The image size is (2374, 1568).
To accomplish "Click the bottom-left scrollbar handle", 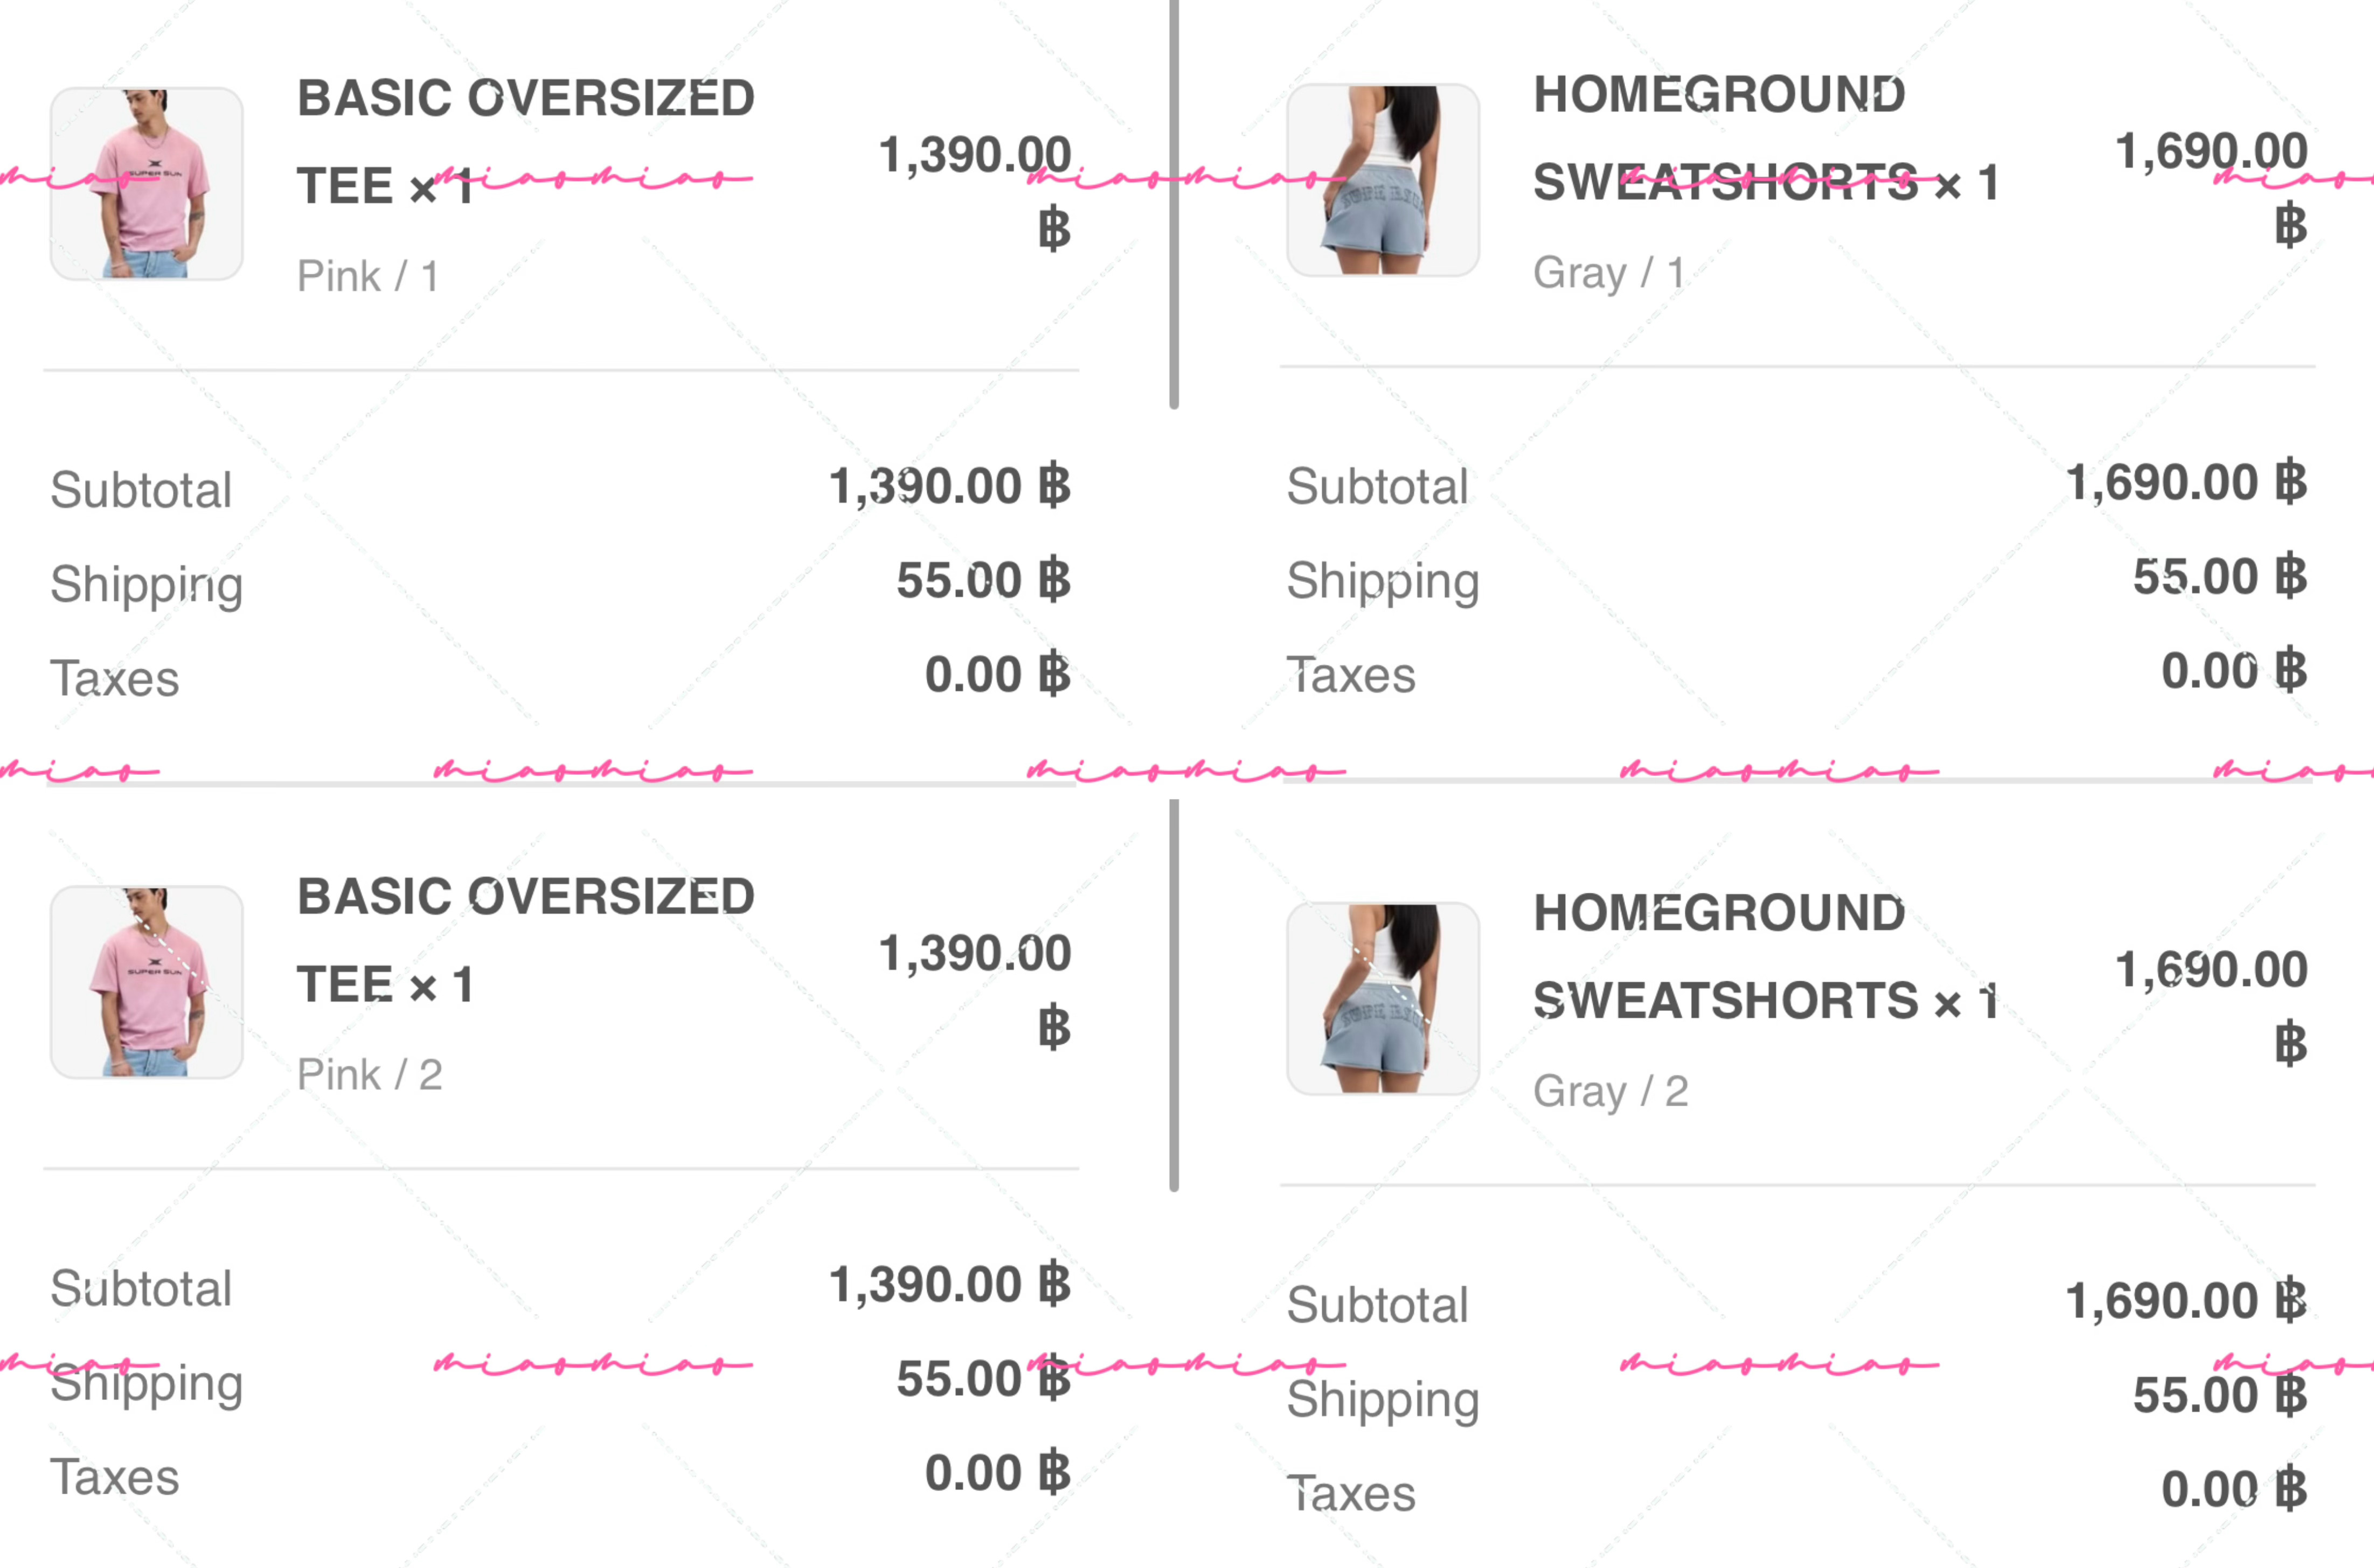I will (x=1174, y=995).
